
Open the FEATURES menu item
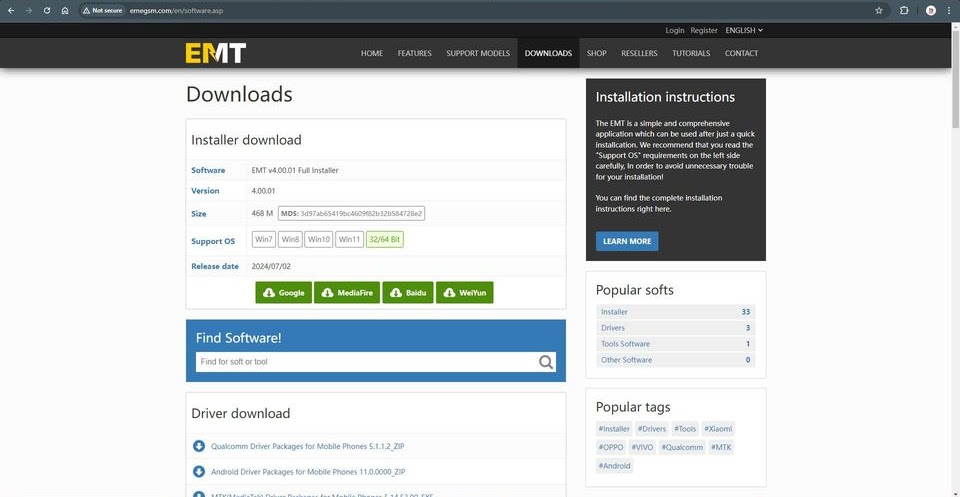[x=414, y=53]
